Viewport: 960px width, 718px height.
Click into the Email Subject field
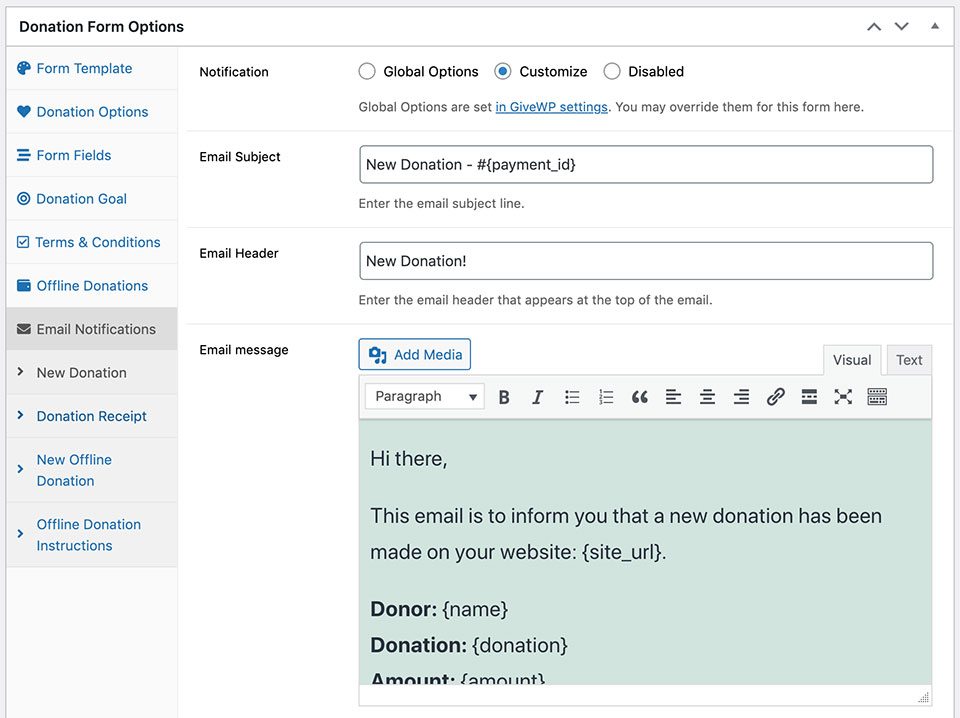(x=646, y=164)
